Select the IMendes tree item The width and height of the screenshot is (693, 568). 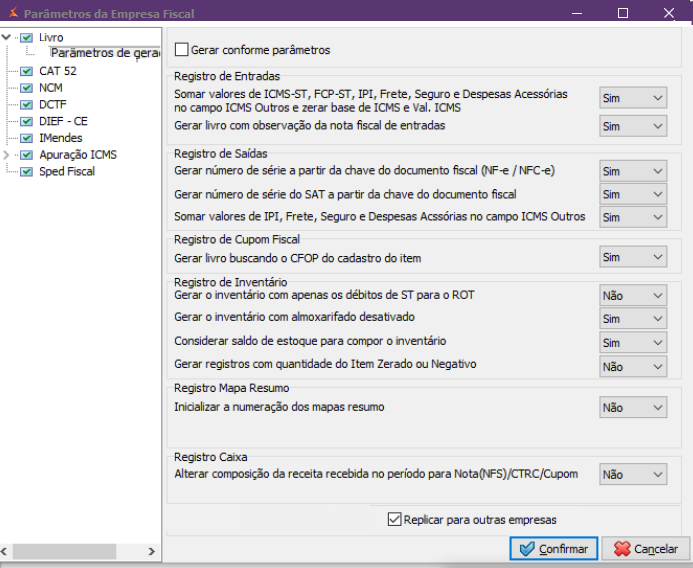61,138
